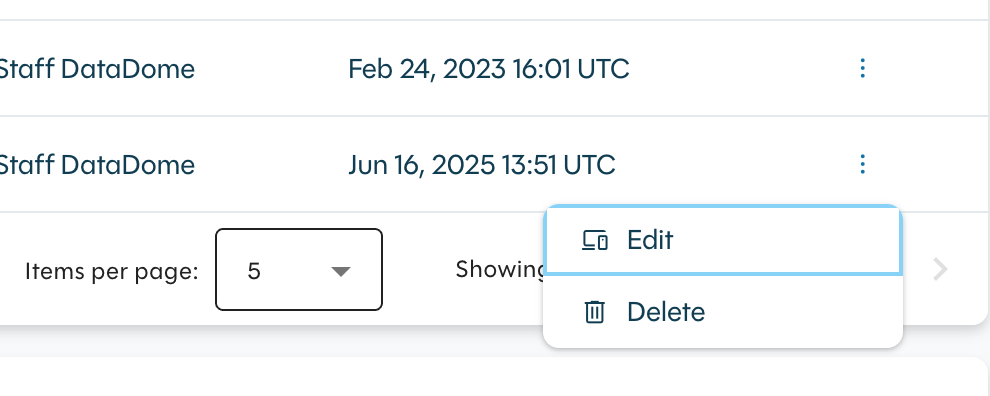
Task: Choose the Delete text in the context menu
Action: click(665, 312)
